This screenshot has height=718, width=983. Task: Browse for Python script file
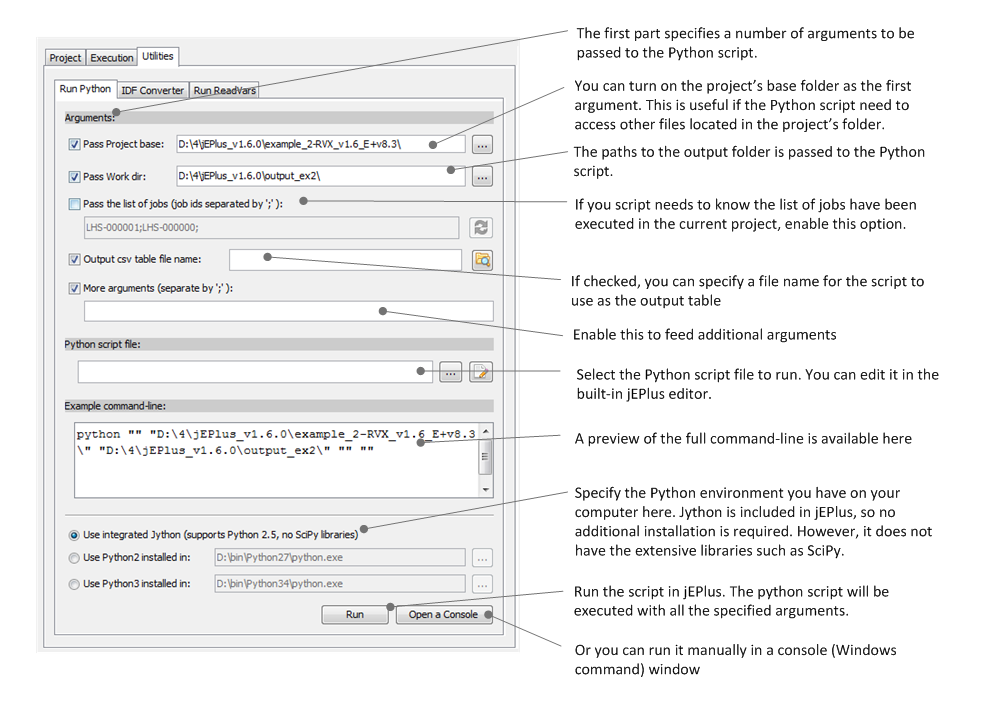450,372
